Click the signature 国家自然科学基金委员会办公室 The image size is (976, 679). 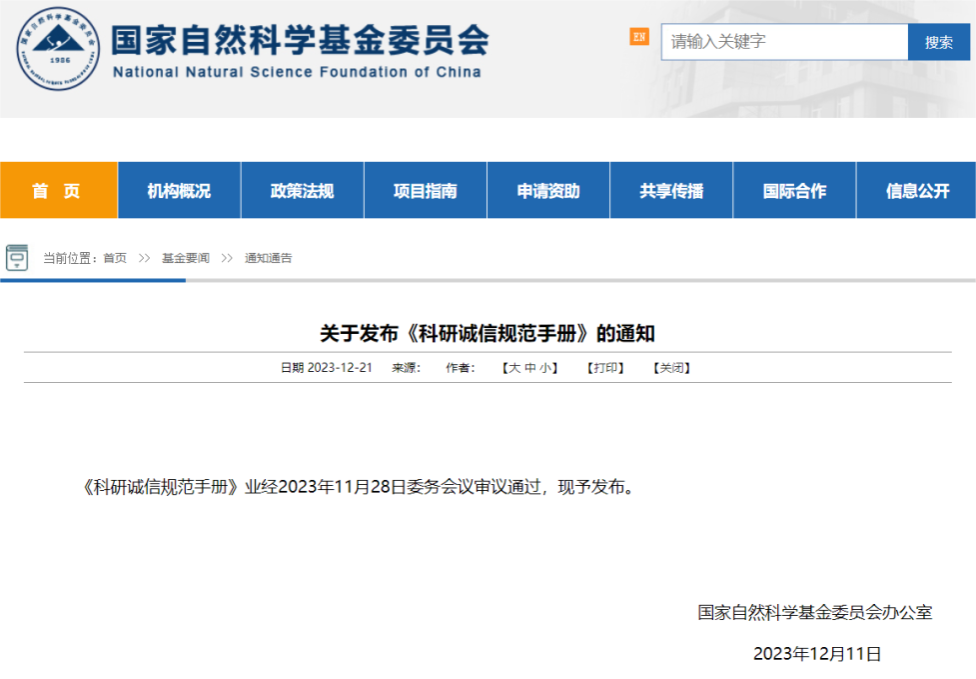(815, 612)
